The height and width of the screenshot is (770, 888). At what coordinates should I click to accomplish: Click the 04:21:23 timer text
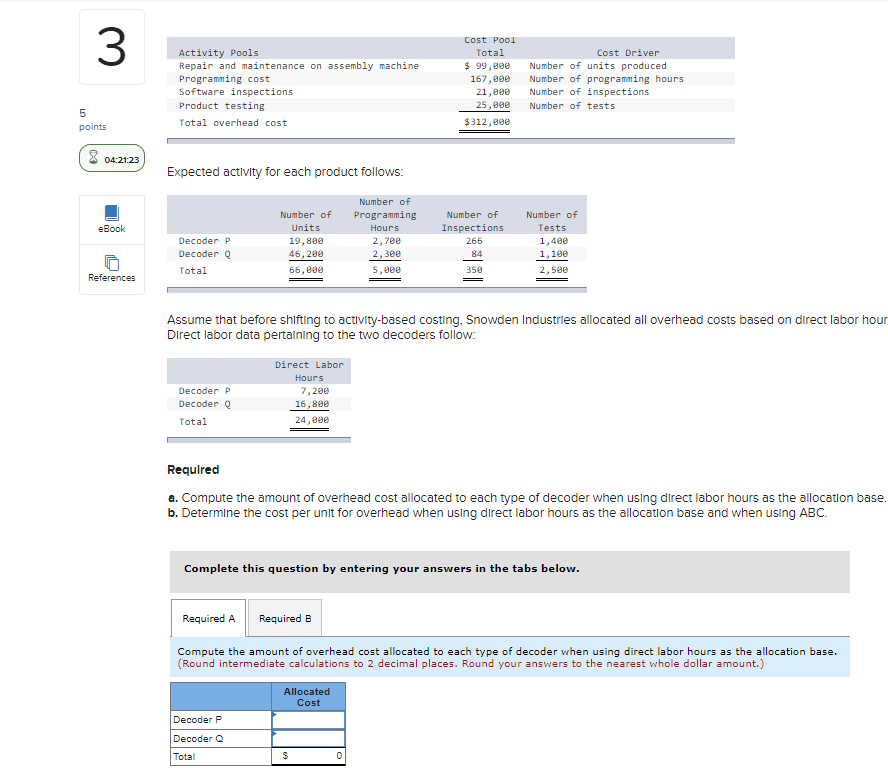click(x=122, y=160)
